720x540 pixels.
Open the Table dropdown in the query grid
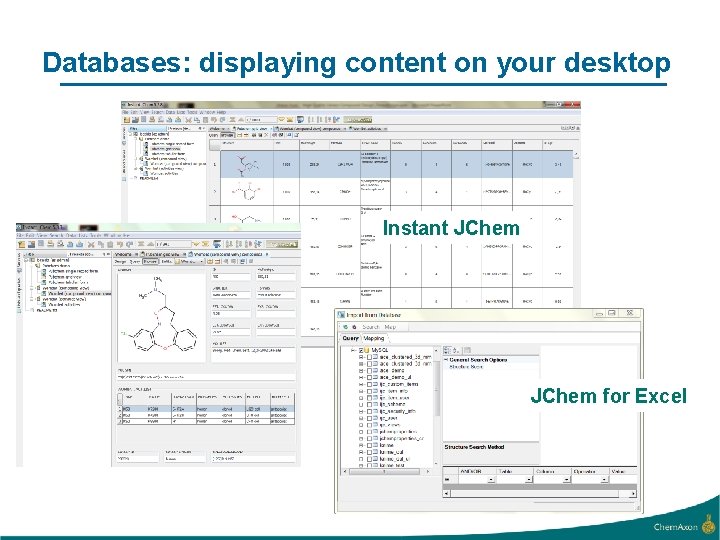pyautogui.click(x=529, y=479)
